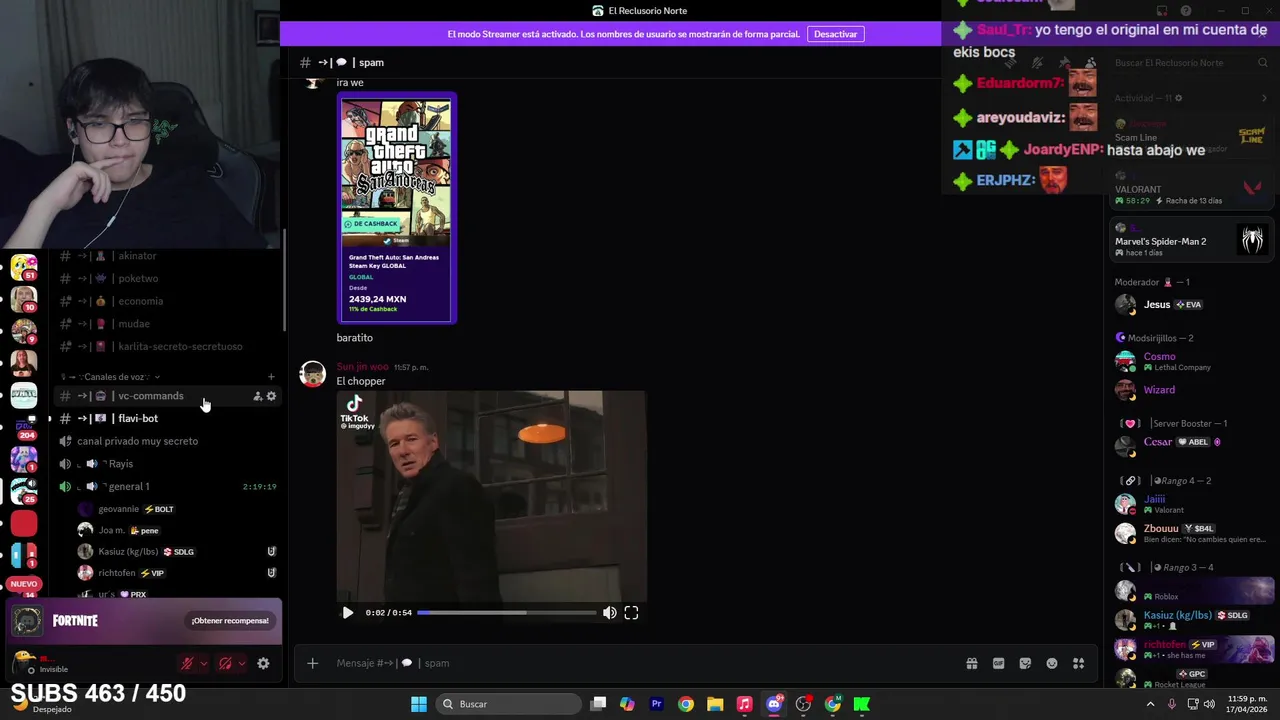Seek on the video progress bar
1280x720 pixels.
506,613
